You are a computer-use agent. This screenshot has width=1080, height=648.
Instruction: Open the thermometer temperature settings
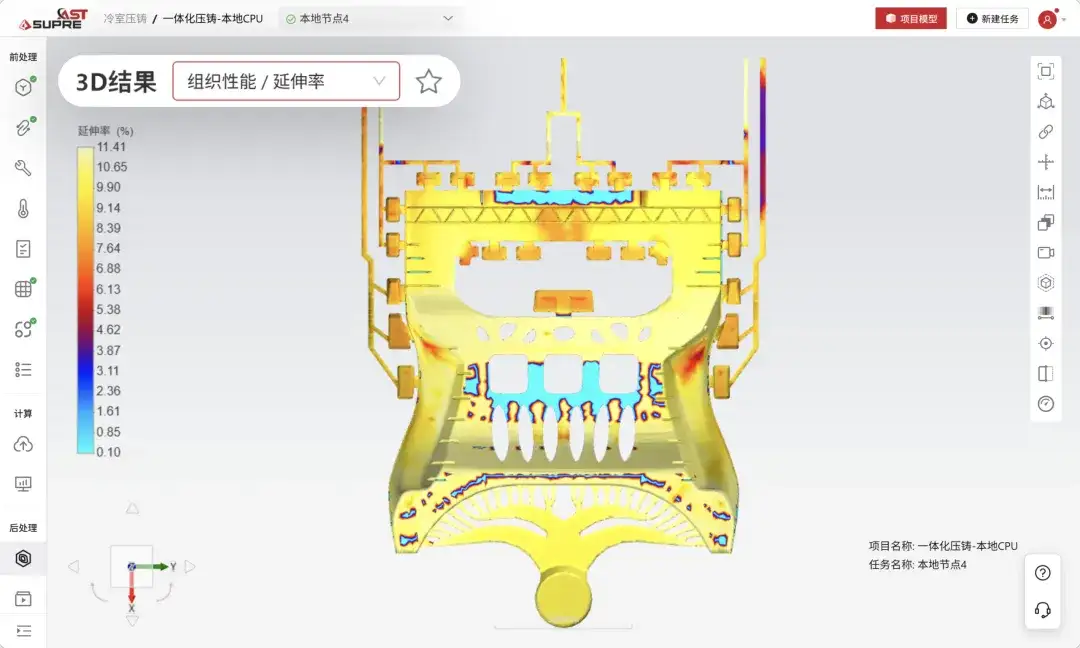tap(23, 209)
